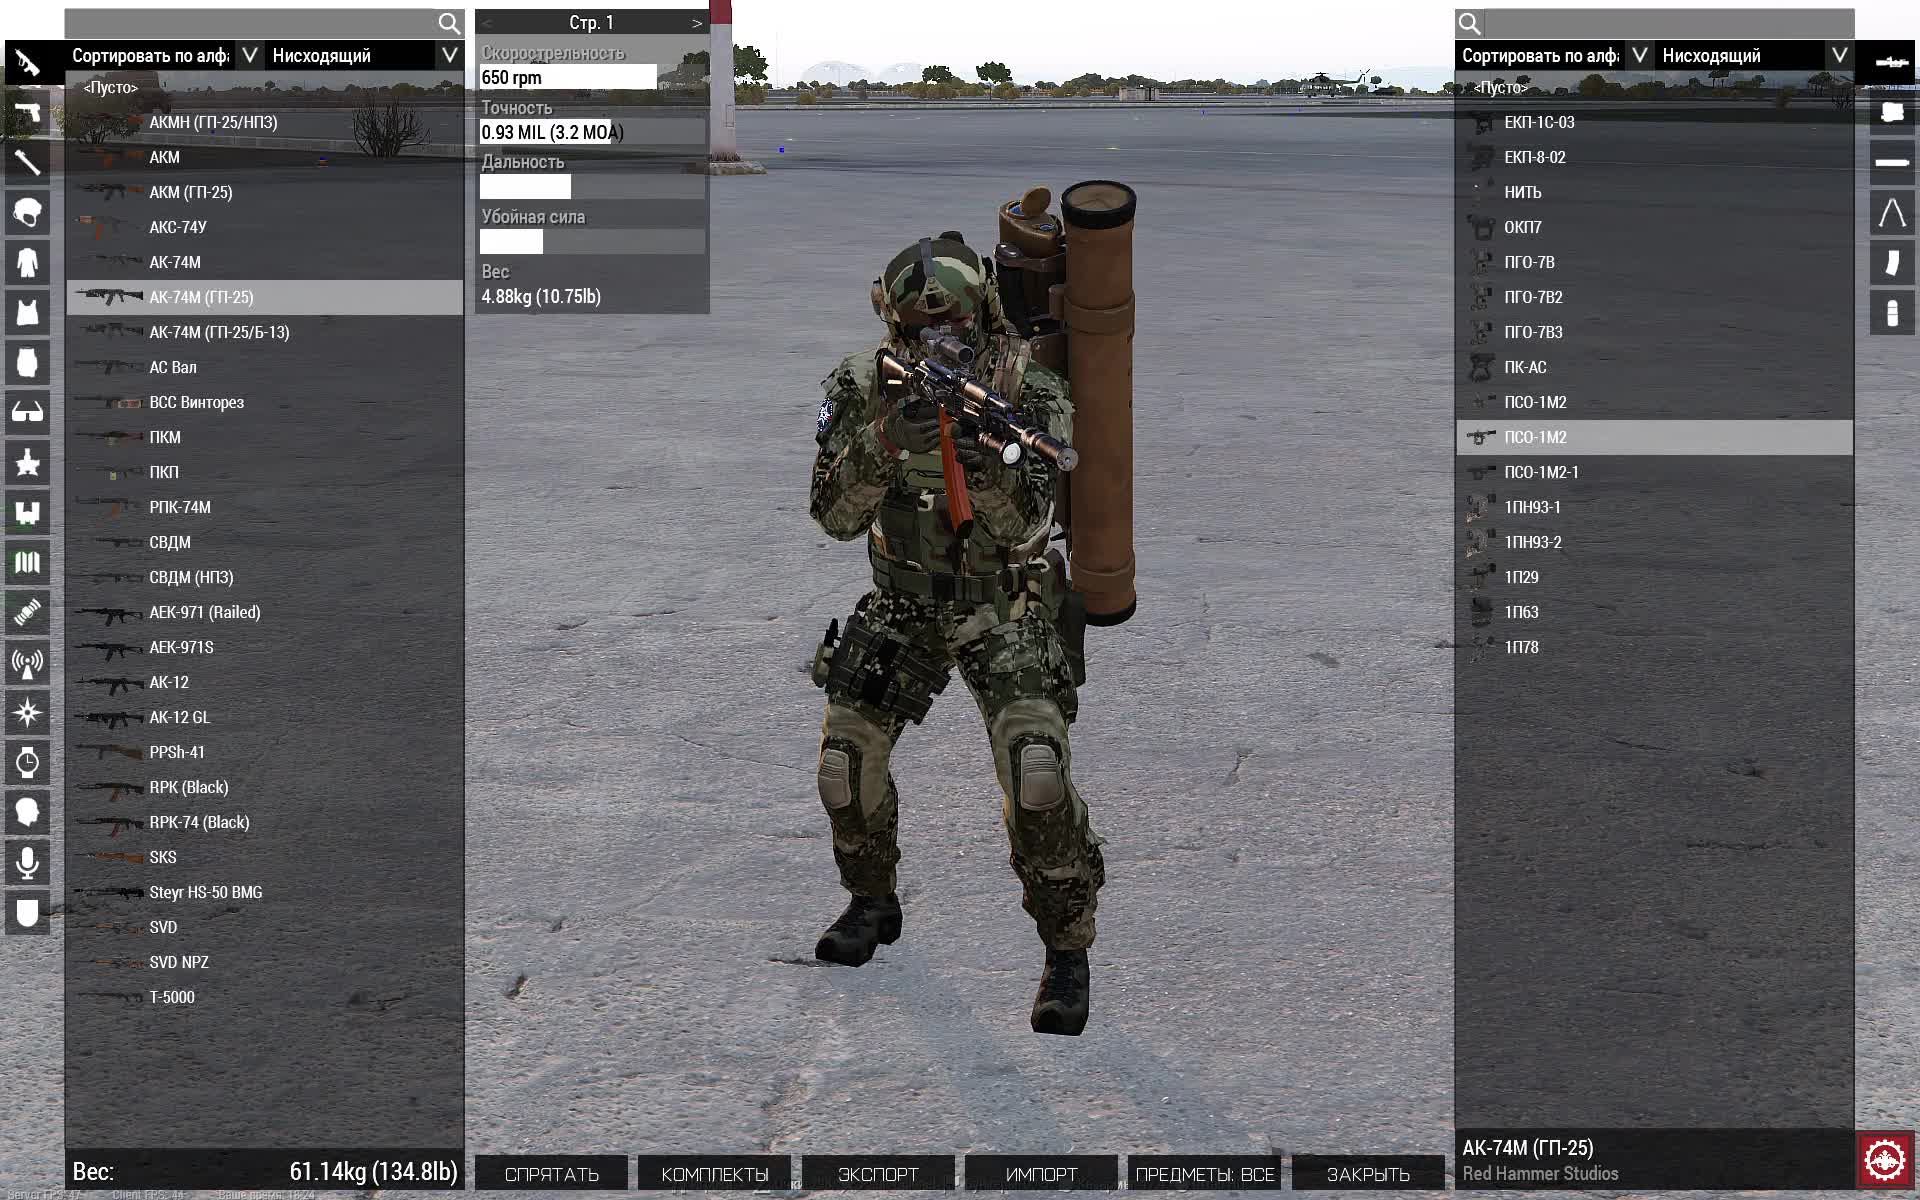The image size is (1920, 1200).
Task: Select the handgun category icon
Action: pyautogui.click(x=27, y=112)
